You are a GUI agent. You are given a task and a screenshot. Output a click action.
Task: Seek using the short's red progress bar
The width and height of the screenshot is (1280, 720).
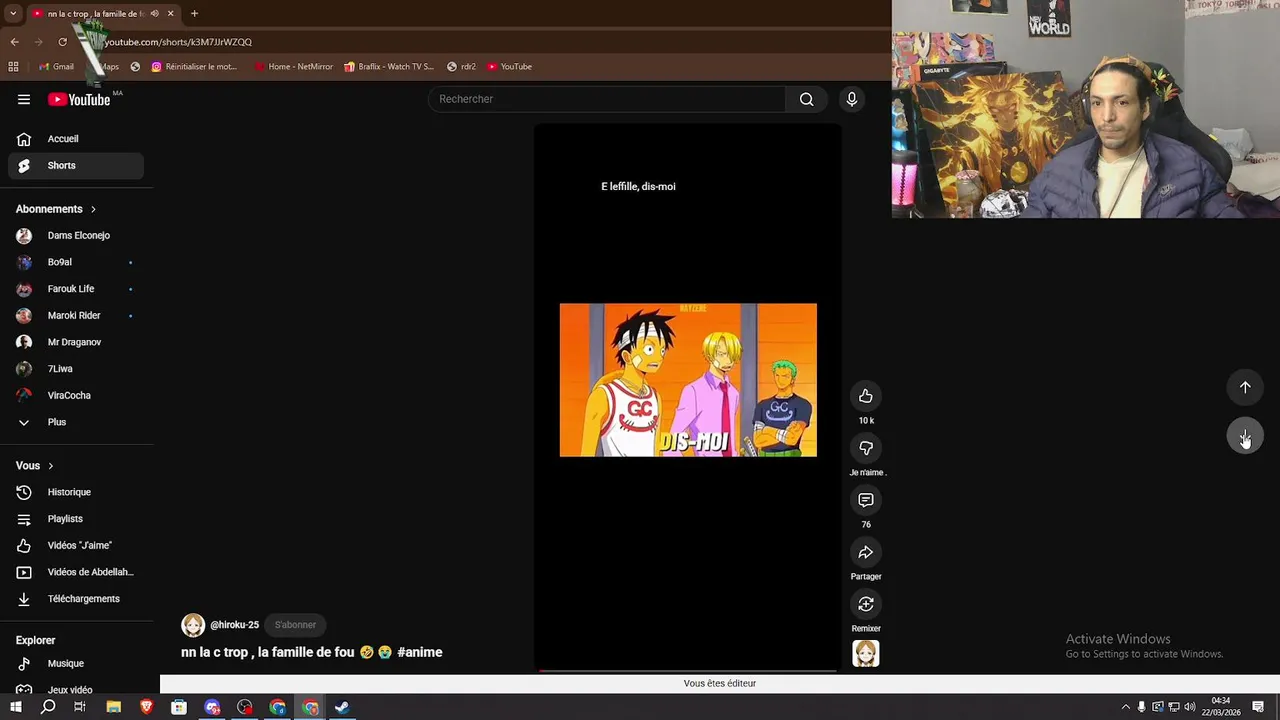click(x=688, y=670)
